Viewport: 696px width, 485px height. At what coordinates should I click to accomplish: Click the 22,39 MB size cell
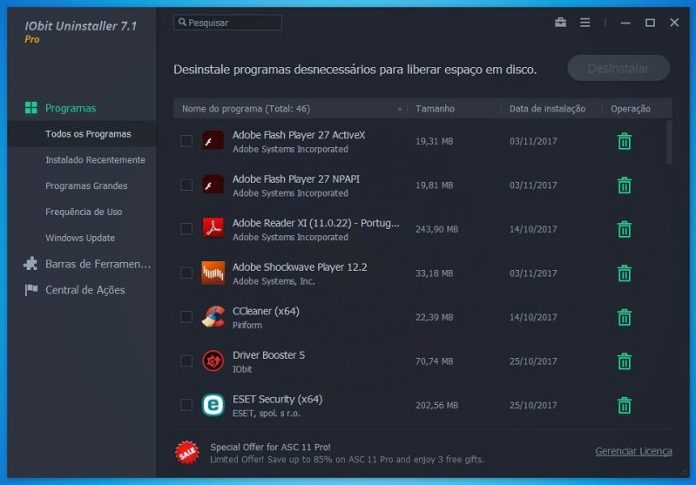click(434, 317)
